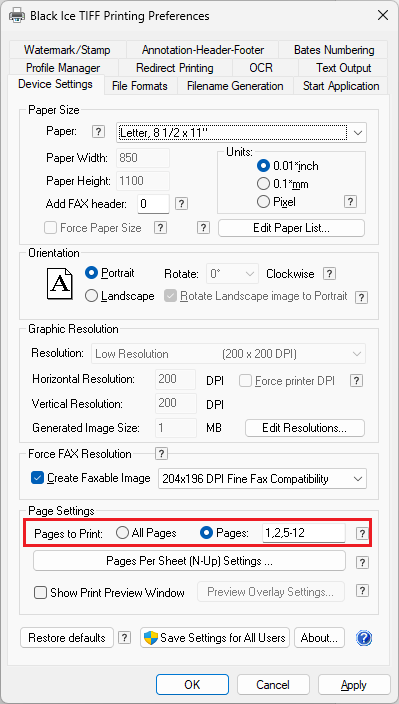This screenshot has height=704, width=399.
Task: Click the Pages range input field
Action: [304, 533]
